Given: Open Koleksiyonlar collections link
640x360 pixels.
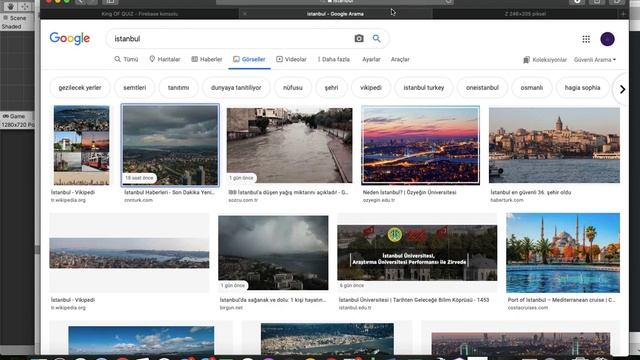Looking at the screenshot, I should (545, 60).
